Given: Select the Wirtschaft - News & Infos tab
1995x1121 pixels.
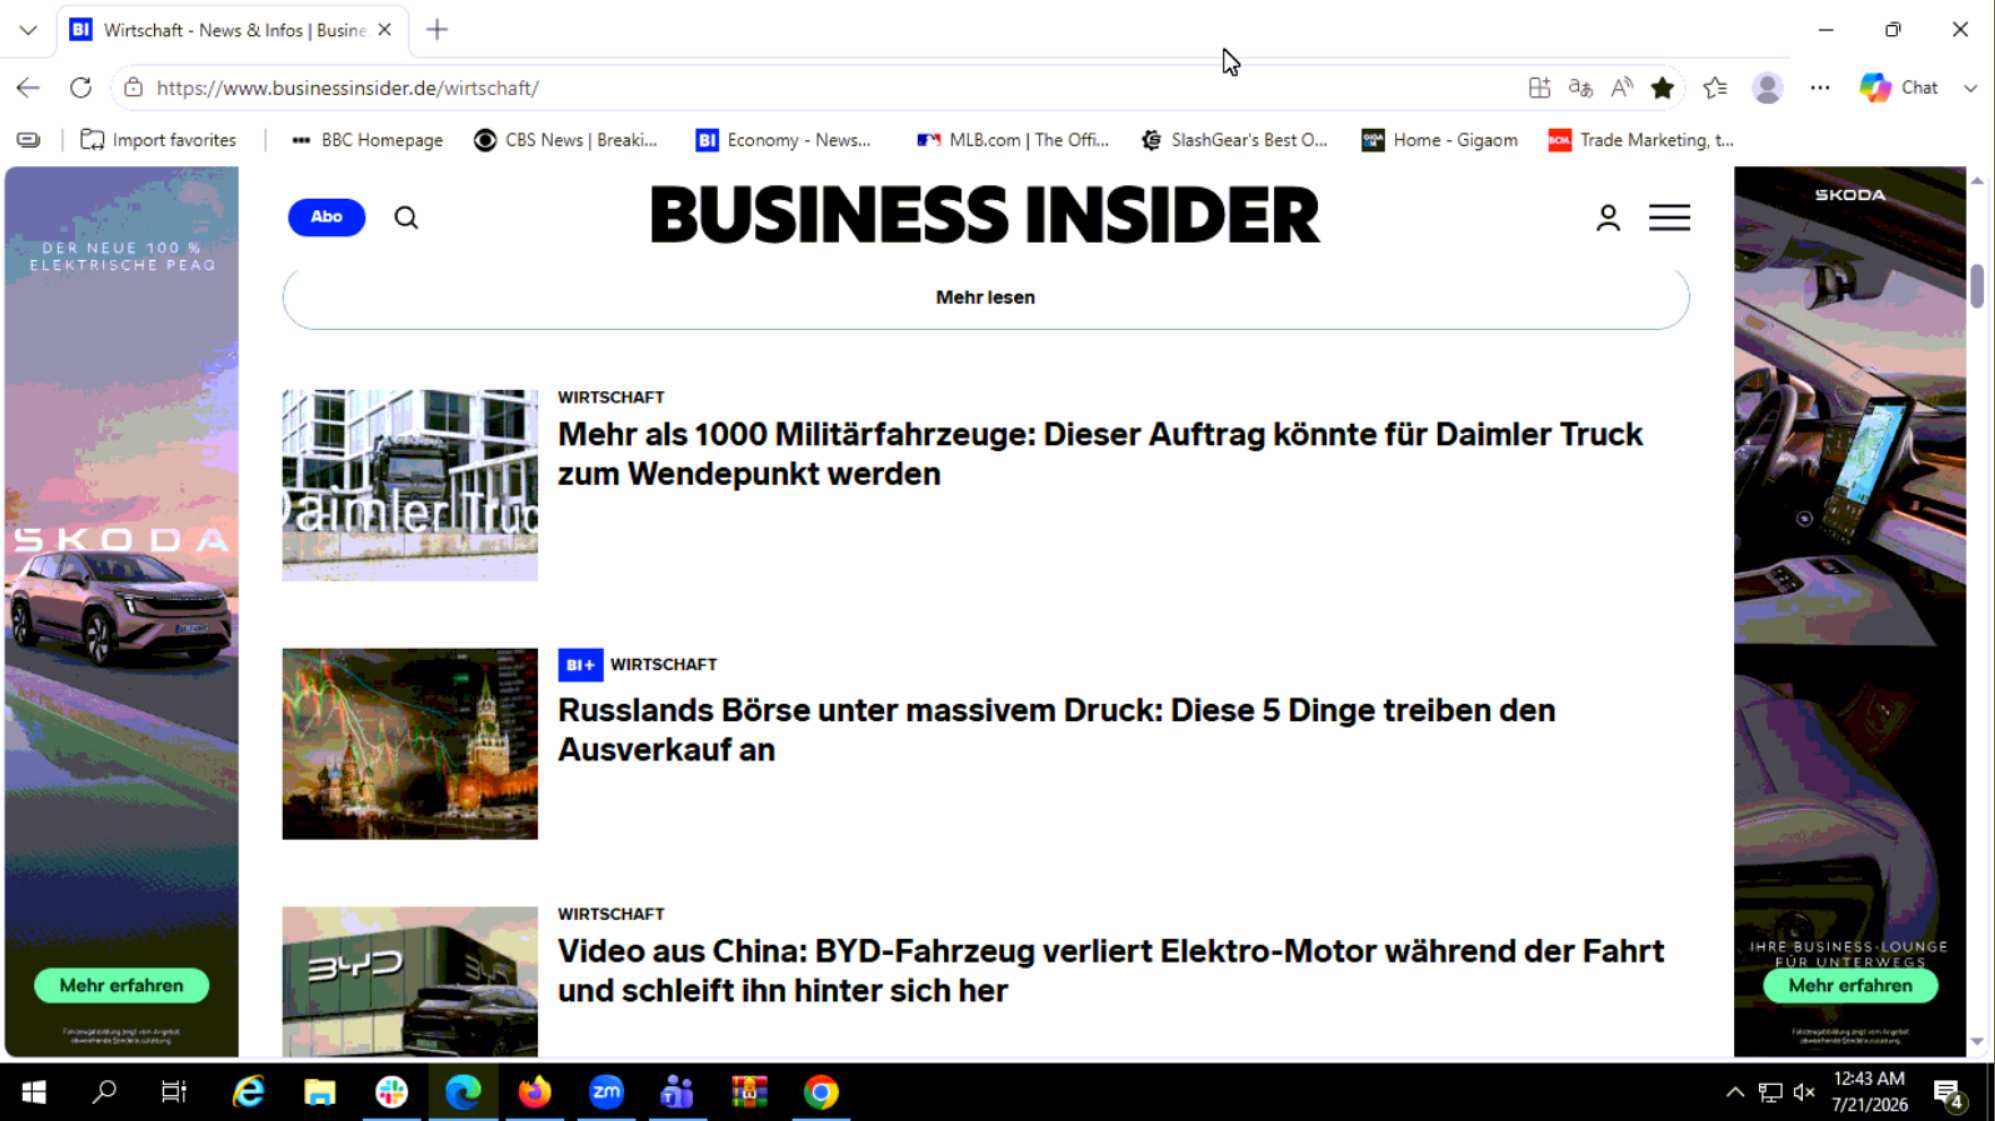Looking at the screenshot, I should pyautogui.click(x=235, y=30).
